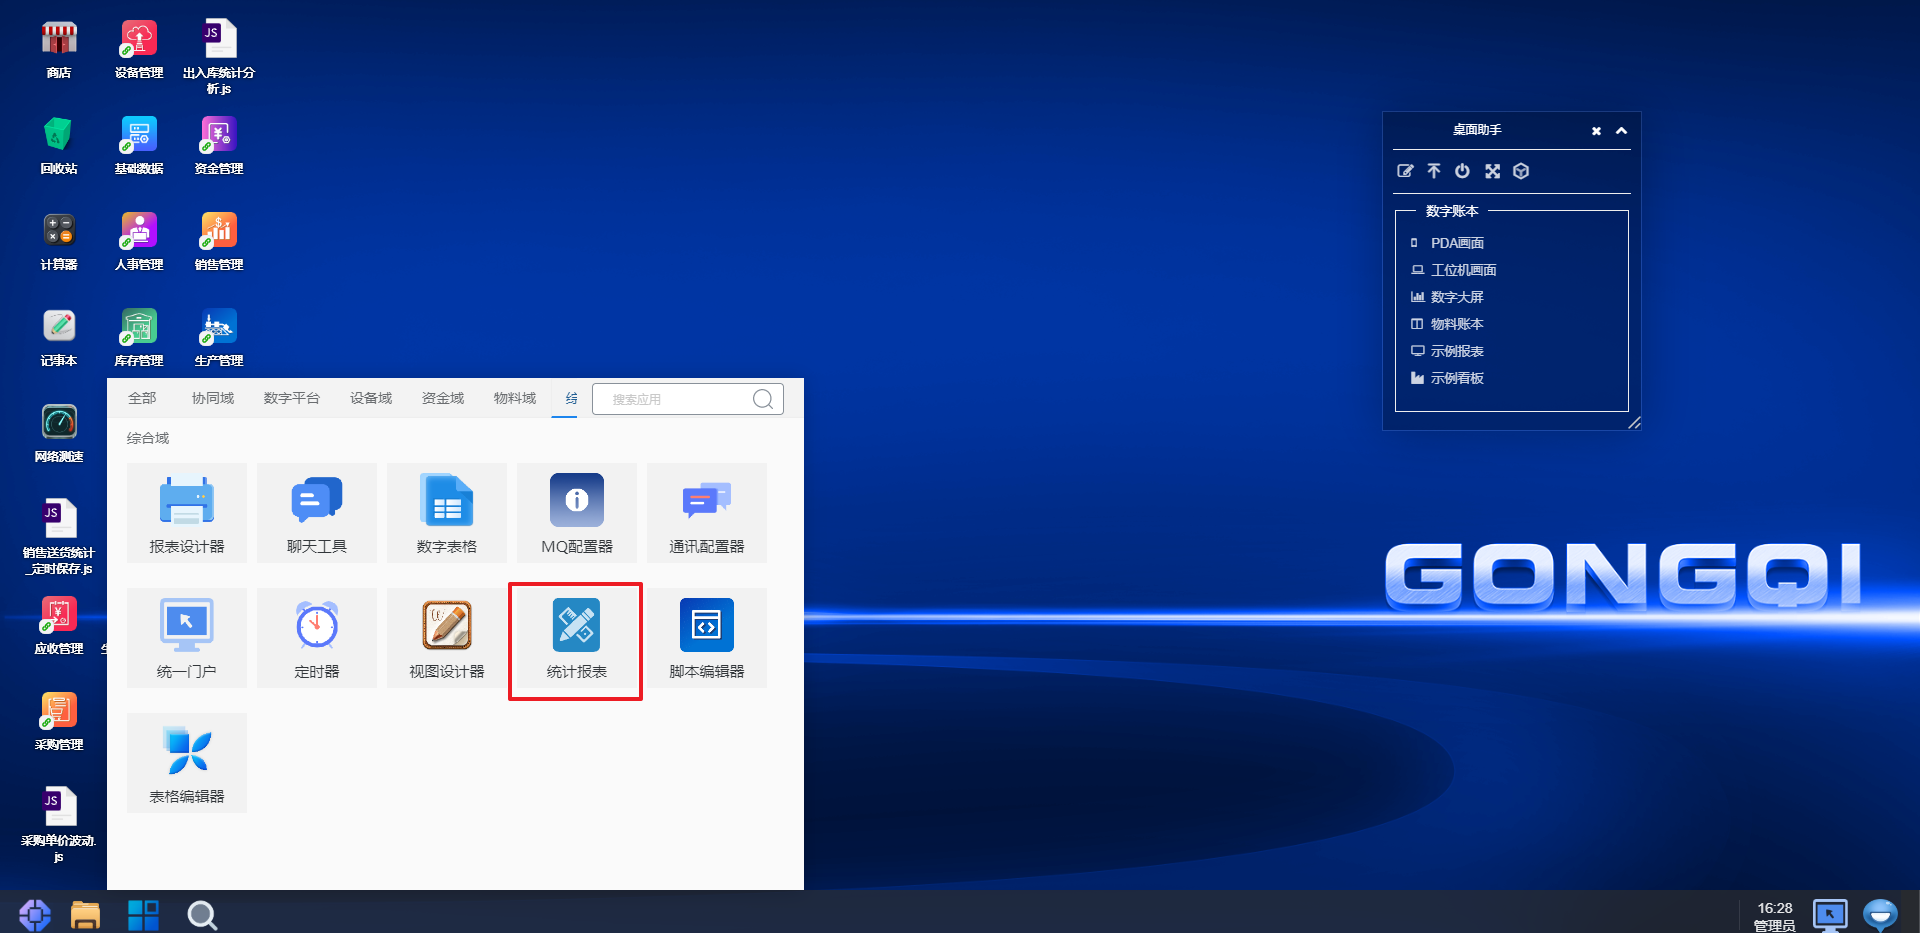Open 人事管理 desktop shortcut

click(x=139, y=241)
